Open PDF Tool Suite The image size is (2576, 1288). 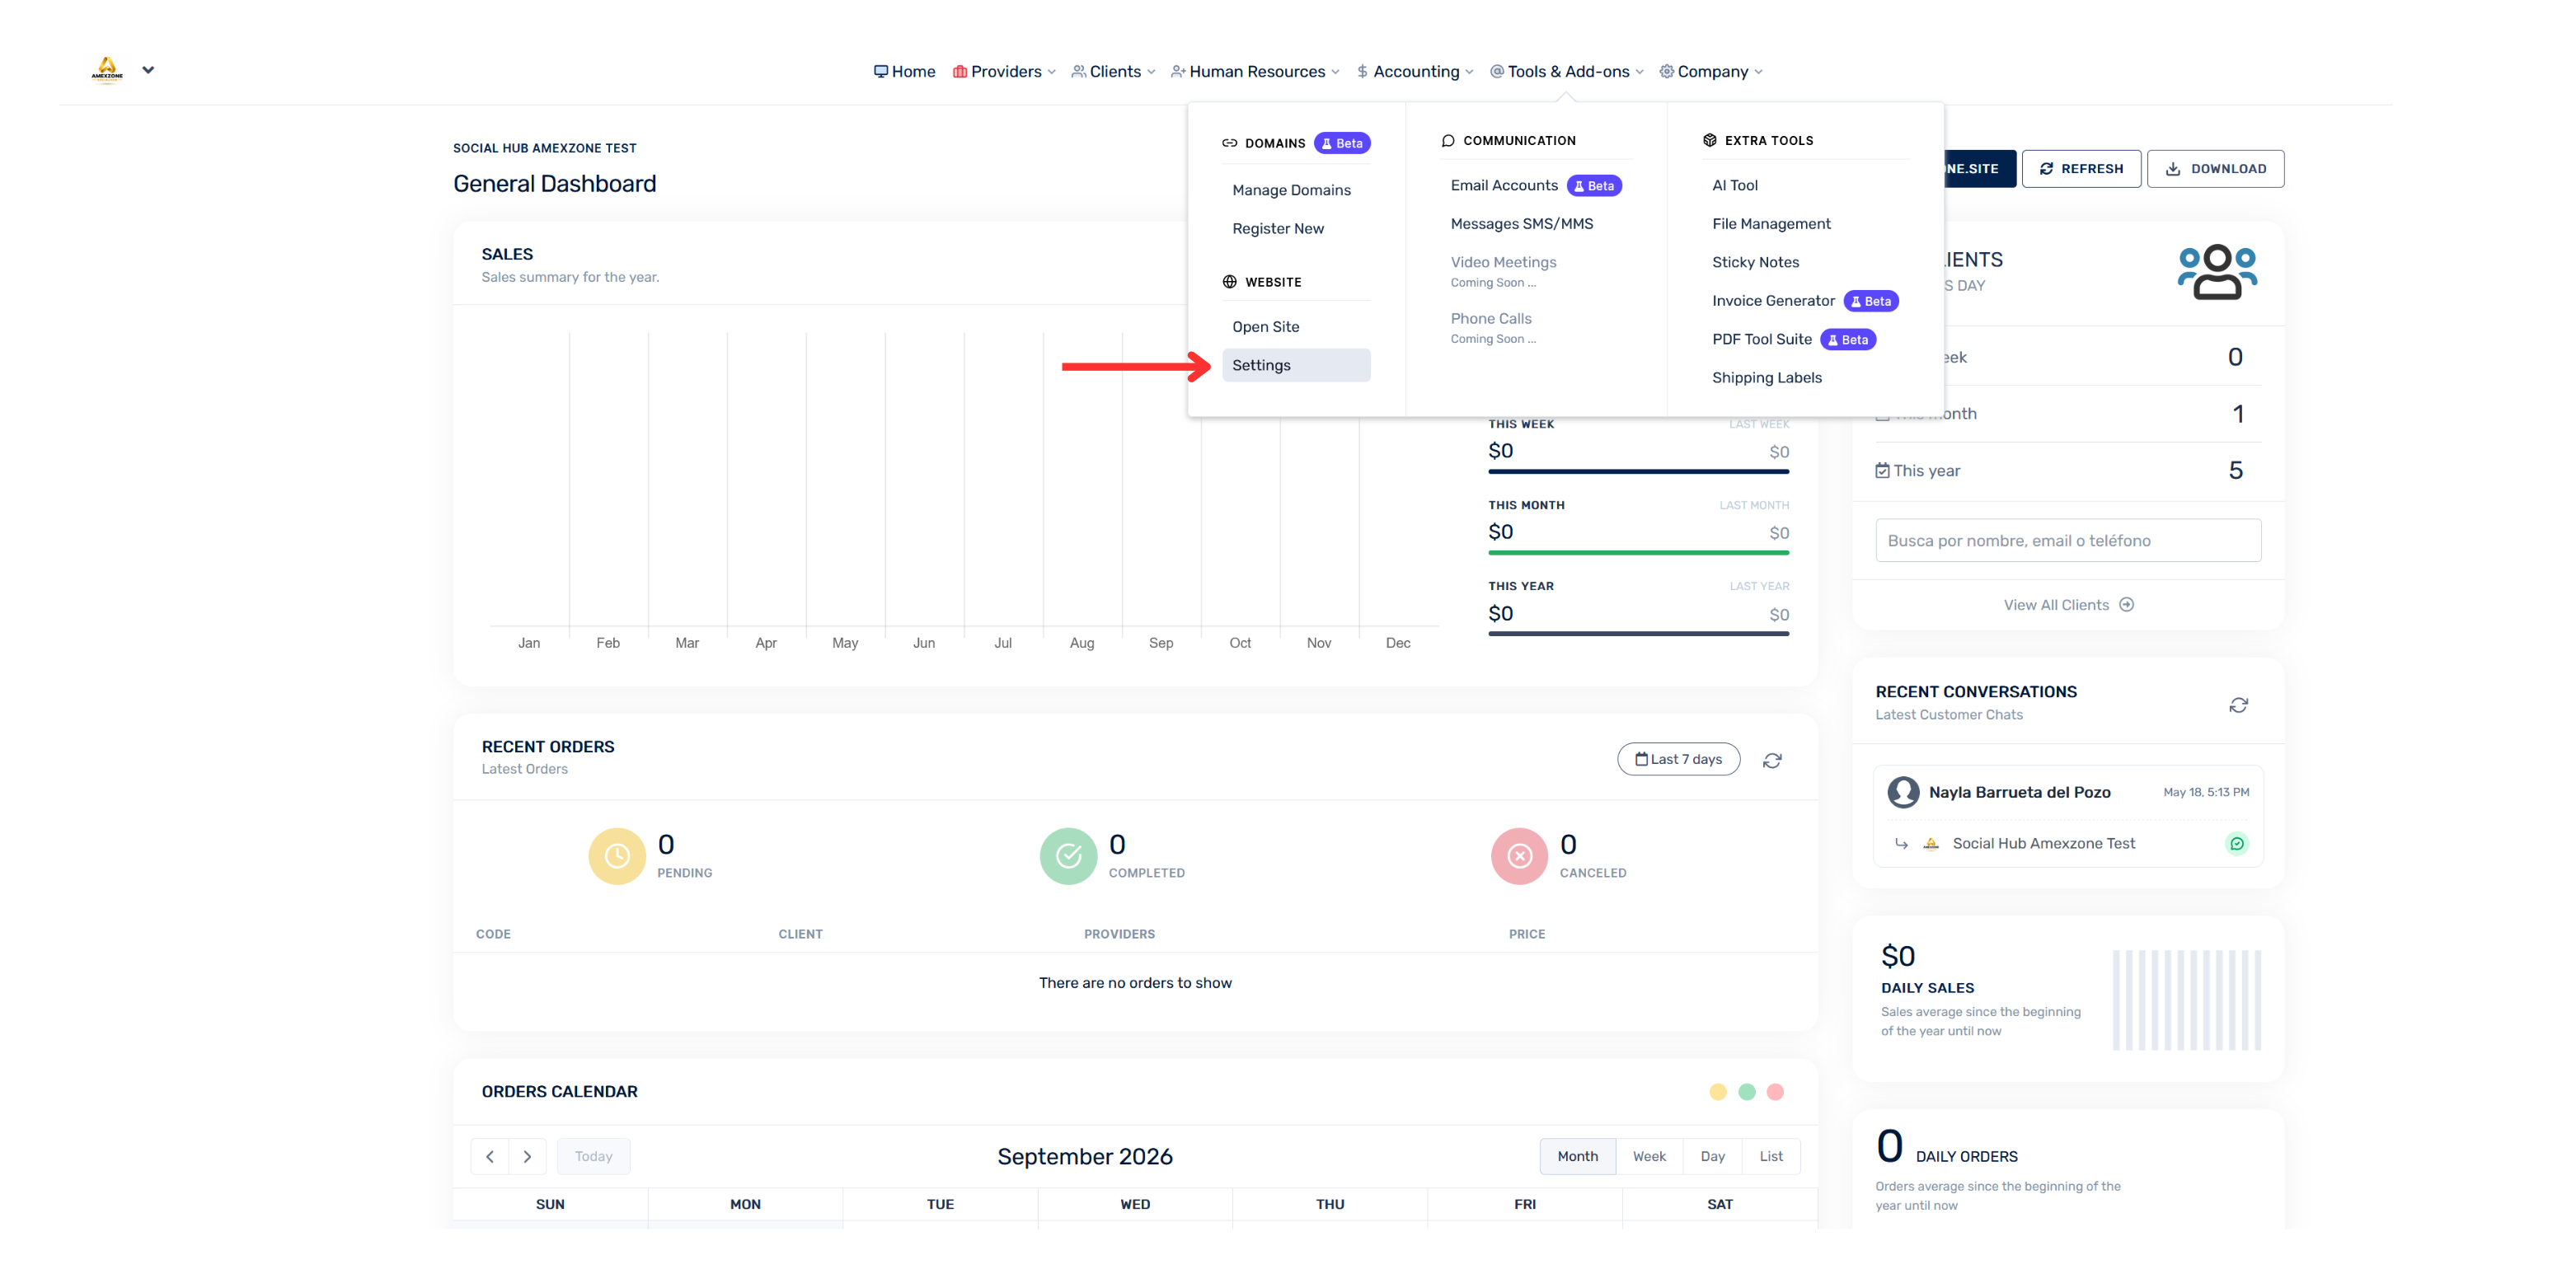[1762, 339]
